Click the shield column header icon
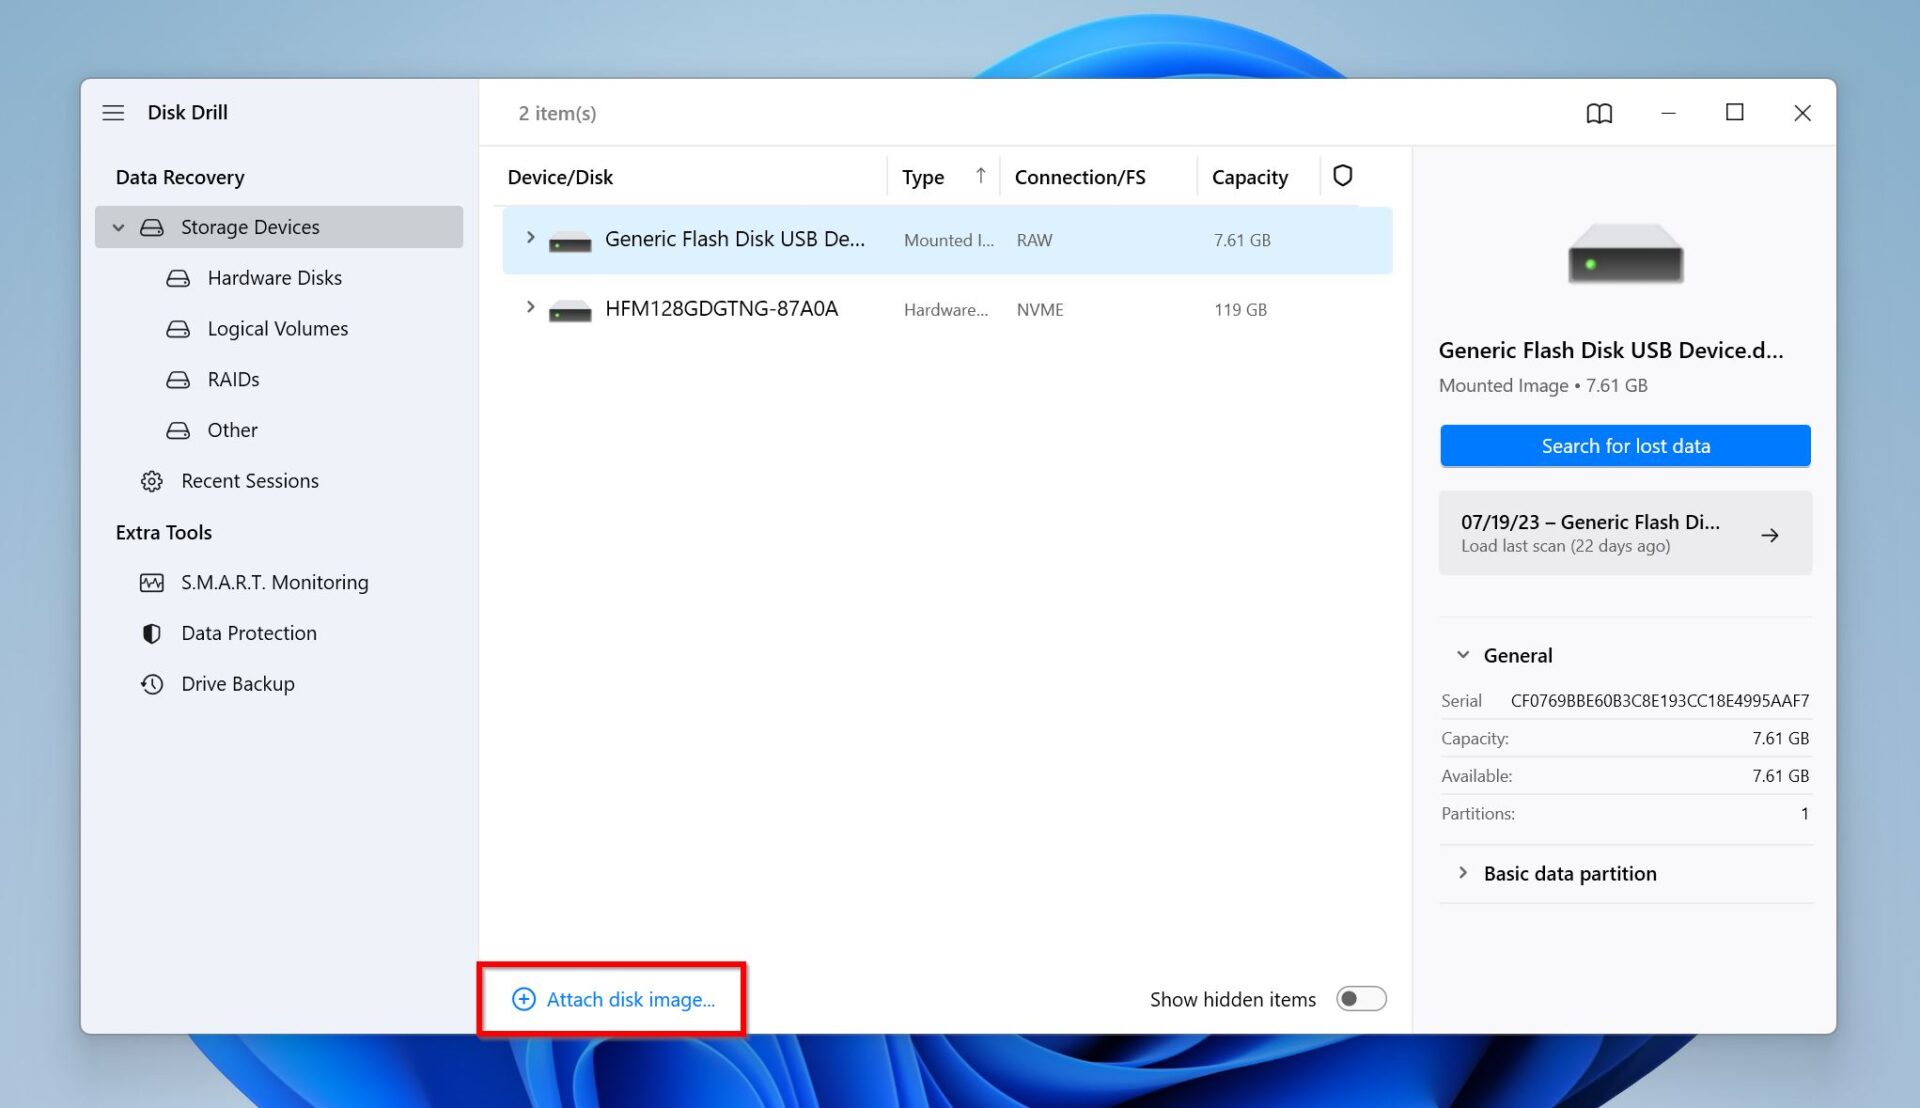The height and width of the screenshot is (1108, 1920). (x=1342, y=175)
